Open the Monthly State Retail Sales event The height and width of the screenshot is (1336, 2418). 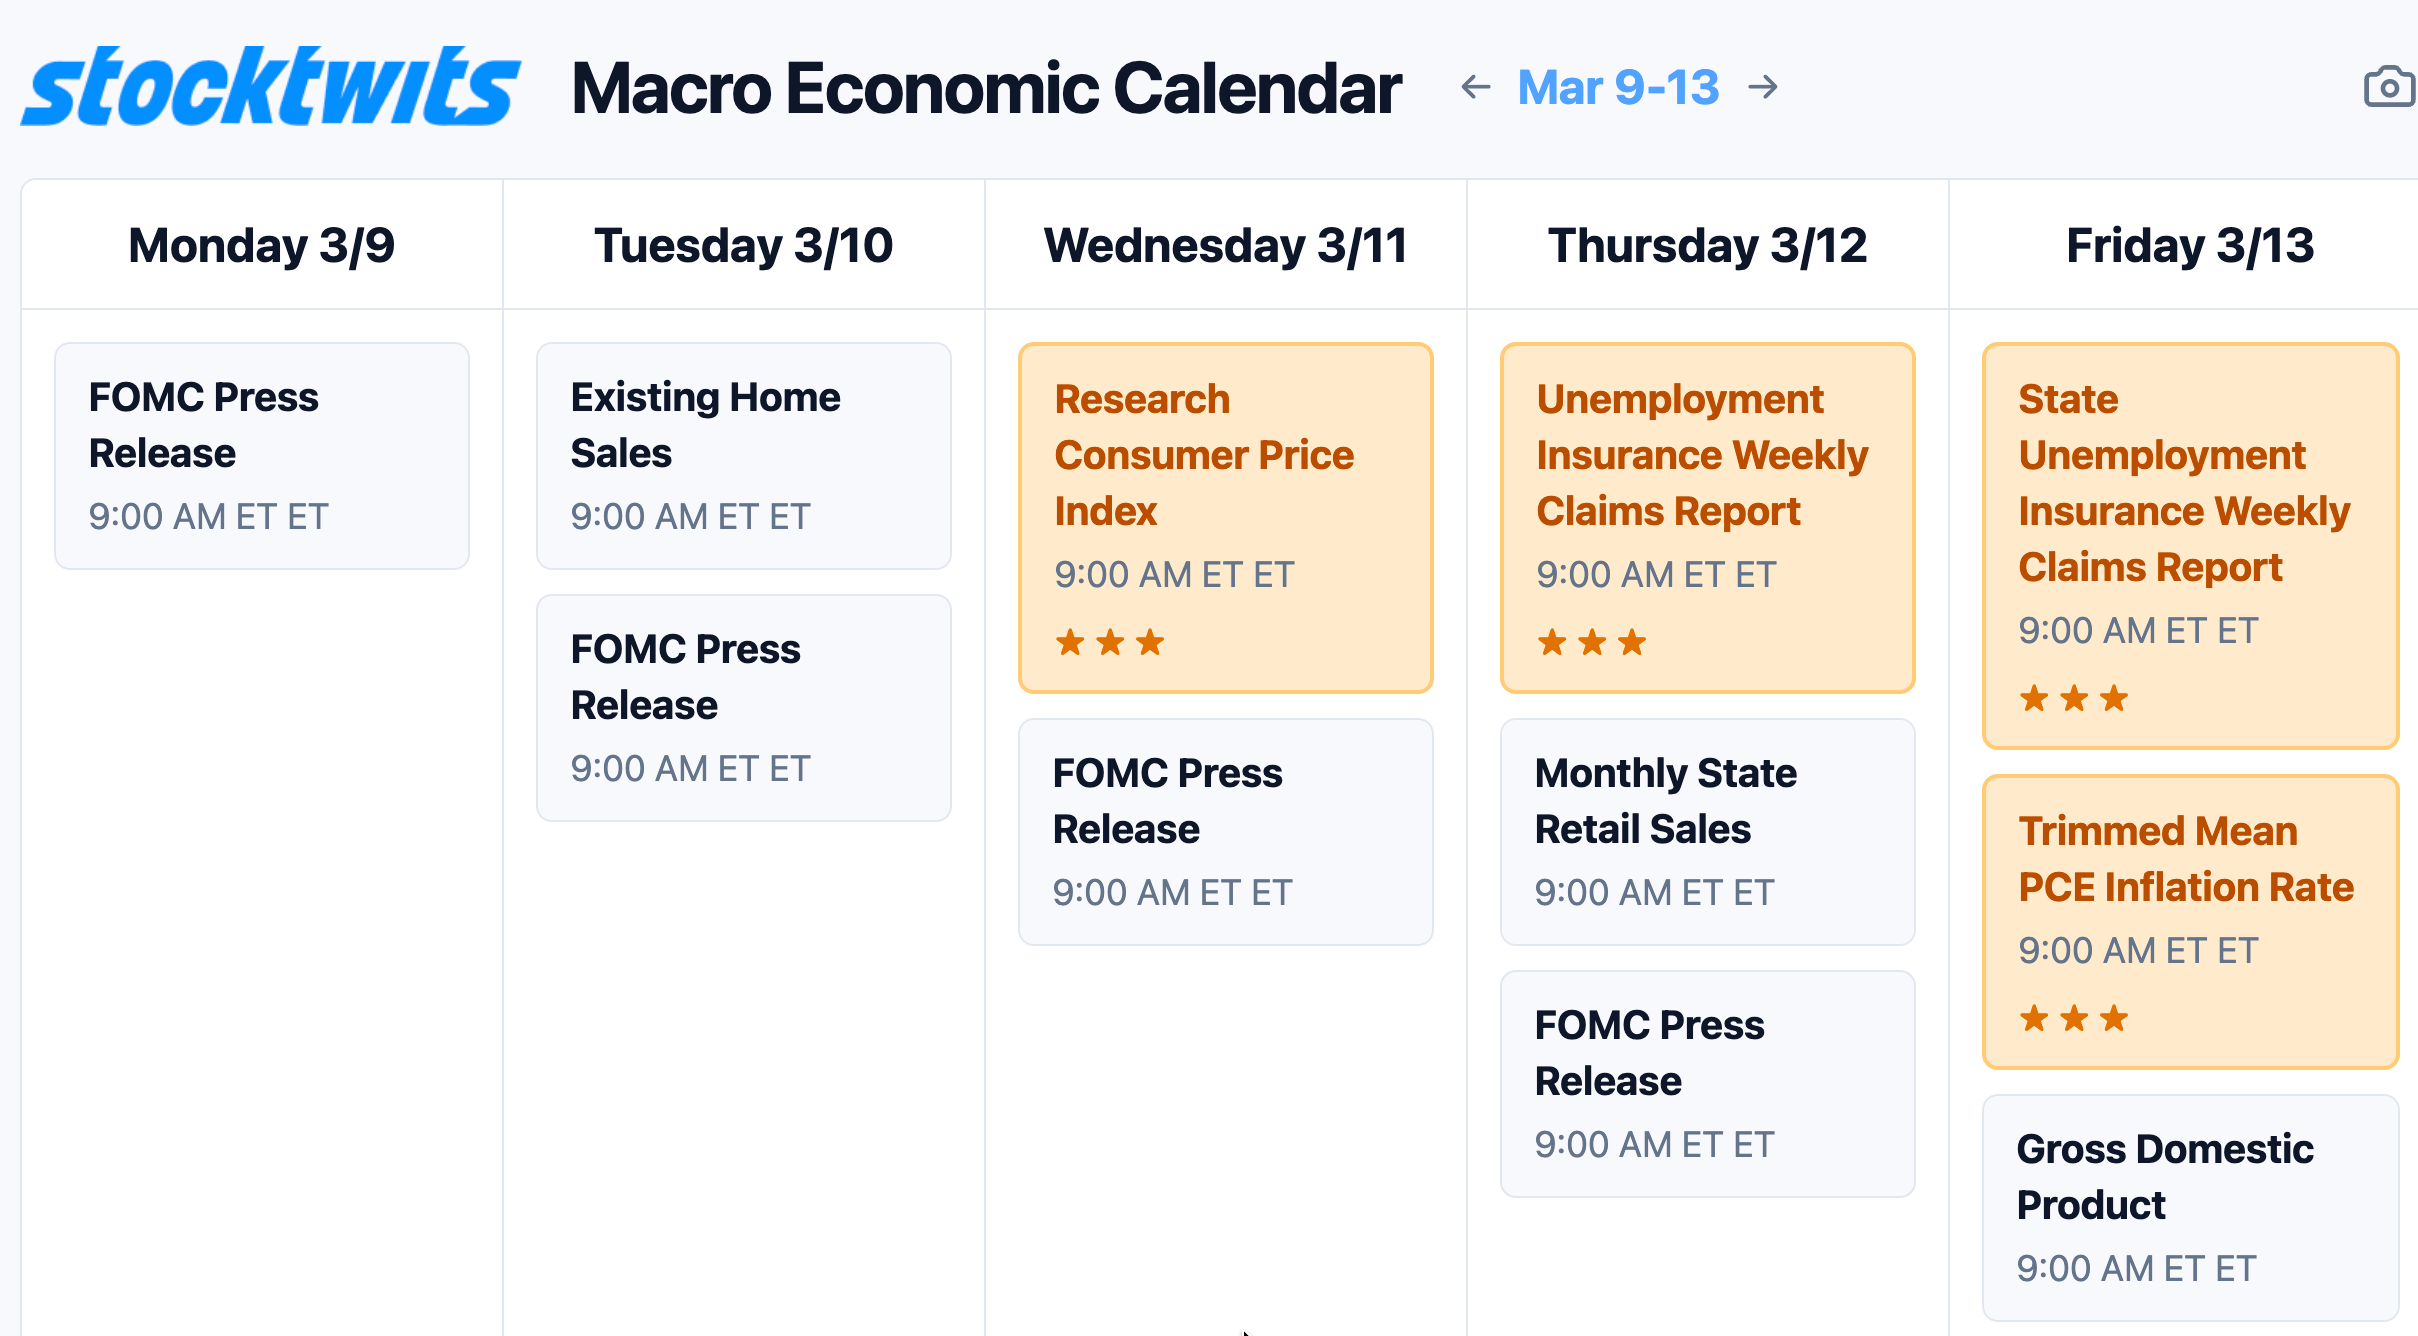point(1707,830)
